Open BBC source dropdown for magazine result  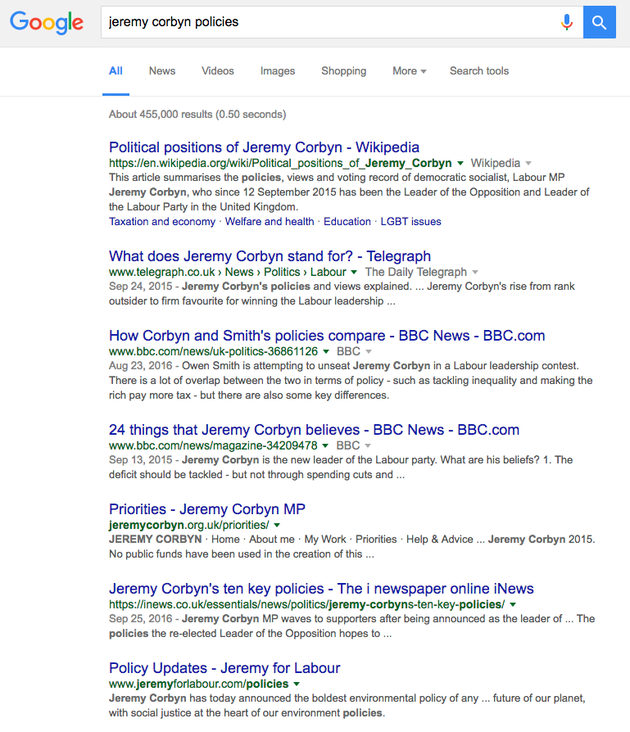[x=353, y=445]
